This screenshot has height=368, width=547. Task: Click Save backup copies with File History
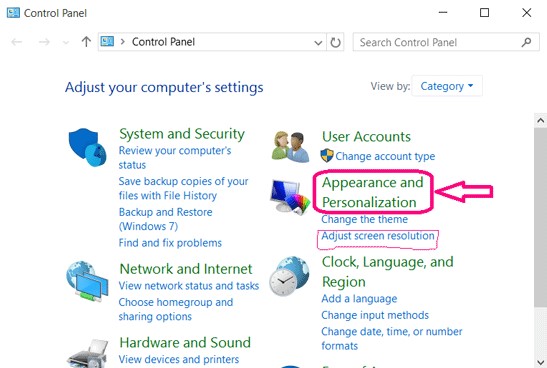183,188
